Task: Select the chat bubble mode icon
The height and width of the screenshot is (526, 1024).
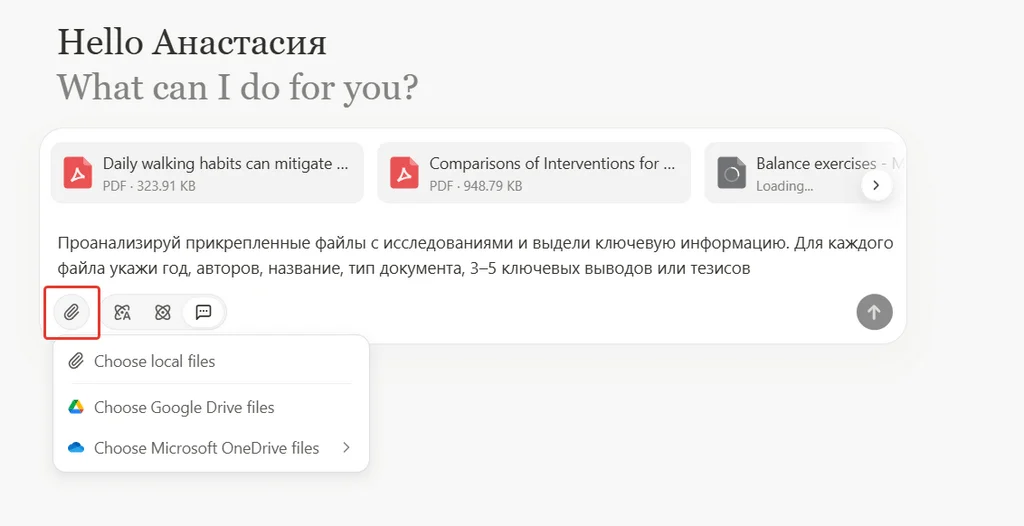Action: click(204, 312)
